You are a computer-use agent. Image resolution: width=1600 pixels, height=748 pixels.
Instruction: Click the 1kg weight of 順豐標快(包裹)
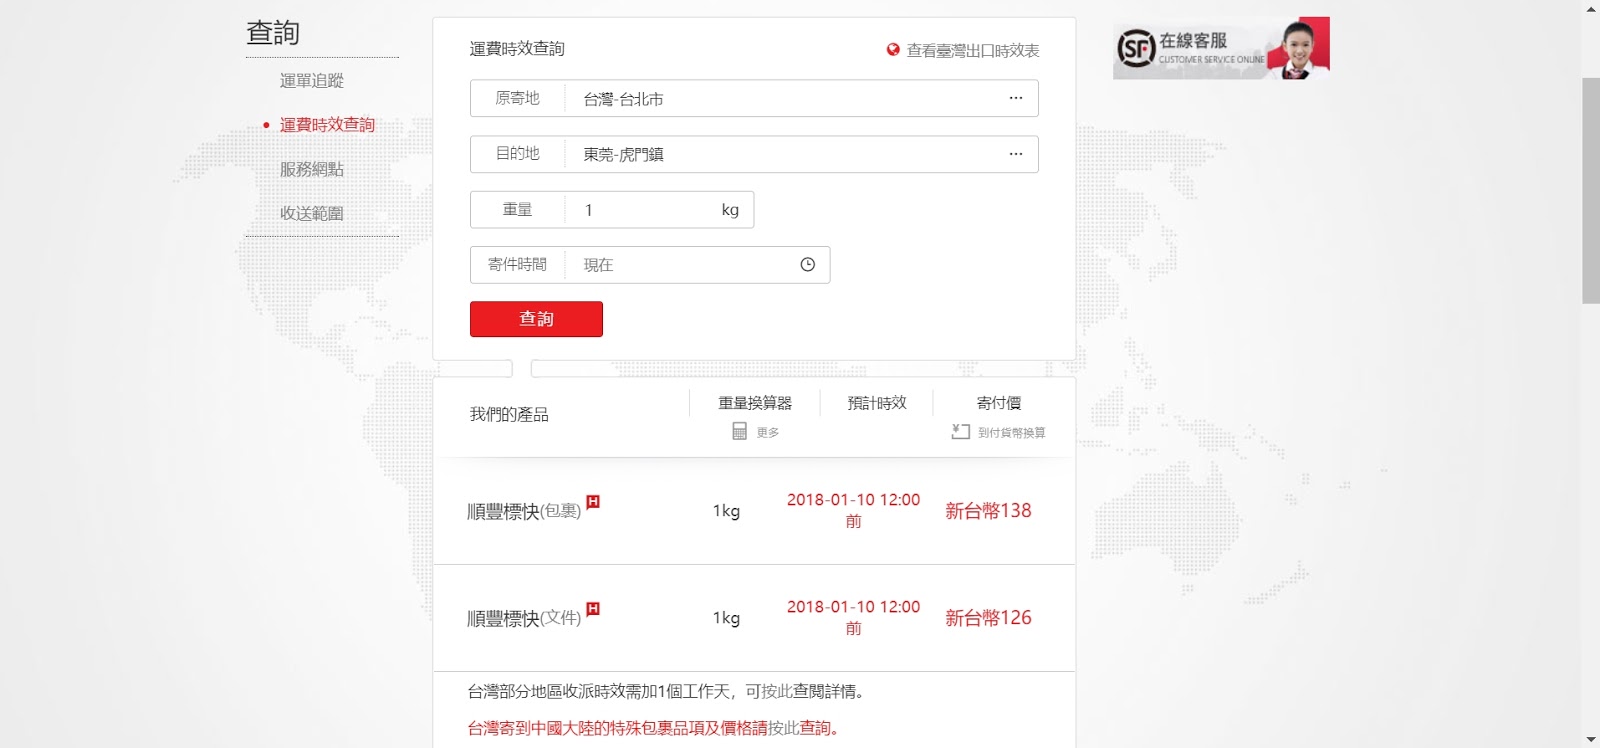coord(726,511)
